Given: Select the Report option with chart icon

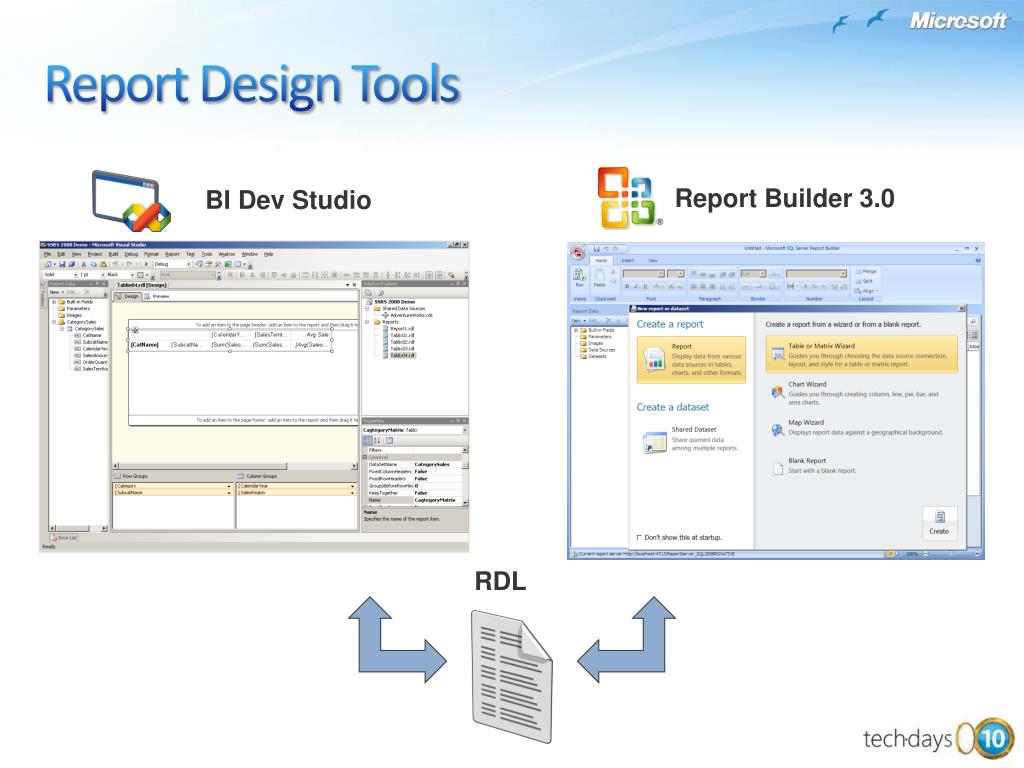Looking at the screenshot, I should tap(691, 360).
